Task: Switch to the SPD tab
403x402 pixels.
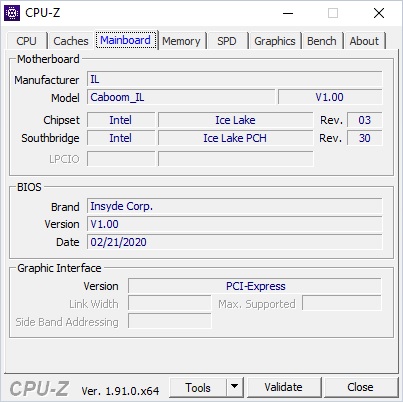Action: pyautogui.click(x=227, y=41)
